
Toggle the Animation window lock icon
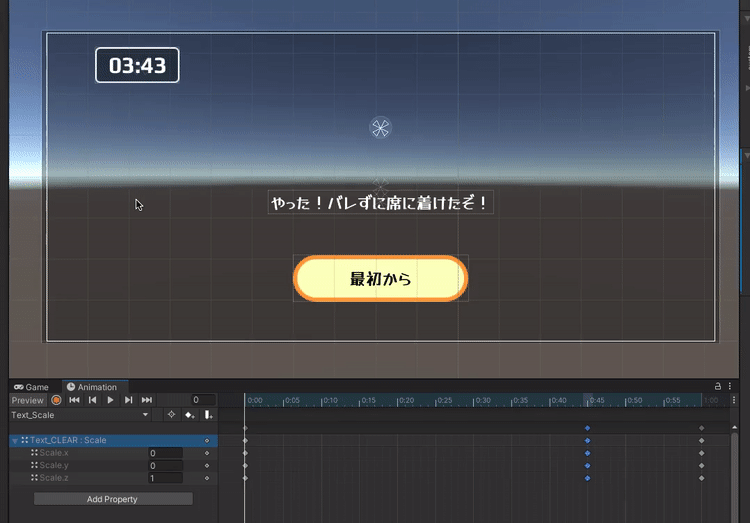717,386
